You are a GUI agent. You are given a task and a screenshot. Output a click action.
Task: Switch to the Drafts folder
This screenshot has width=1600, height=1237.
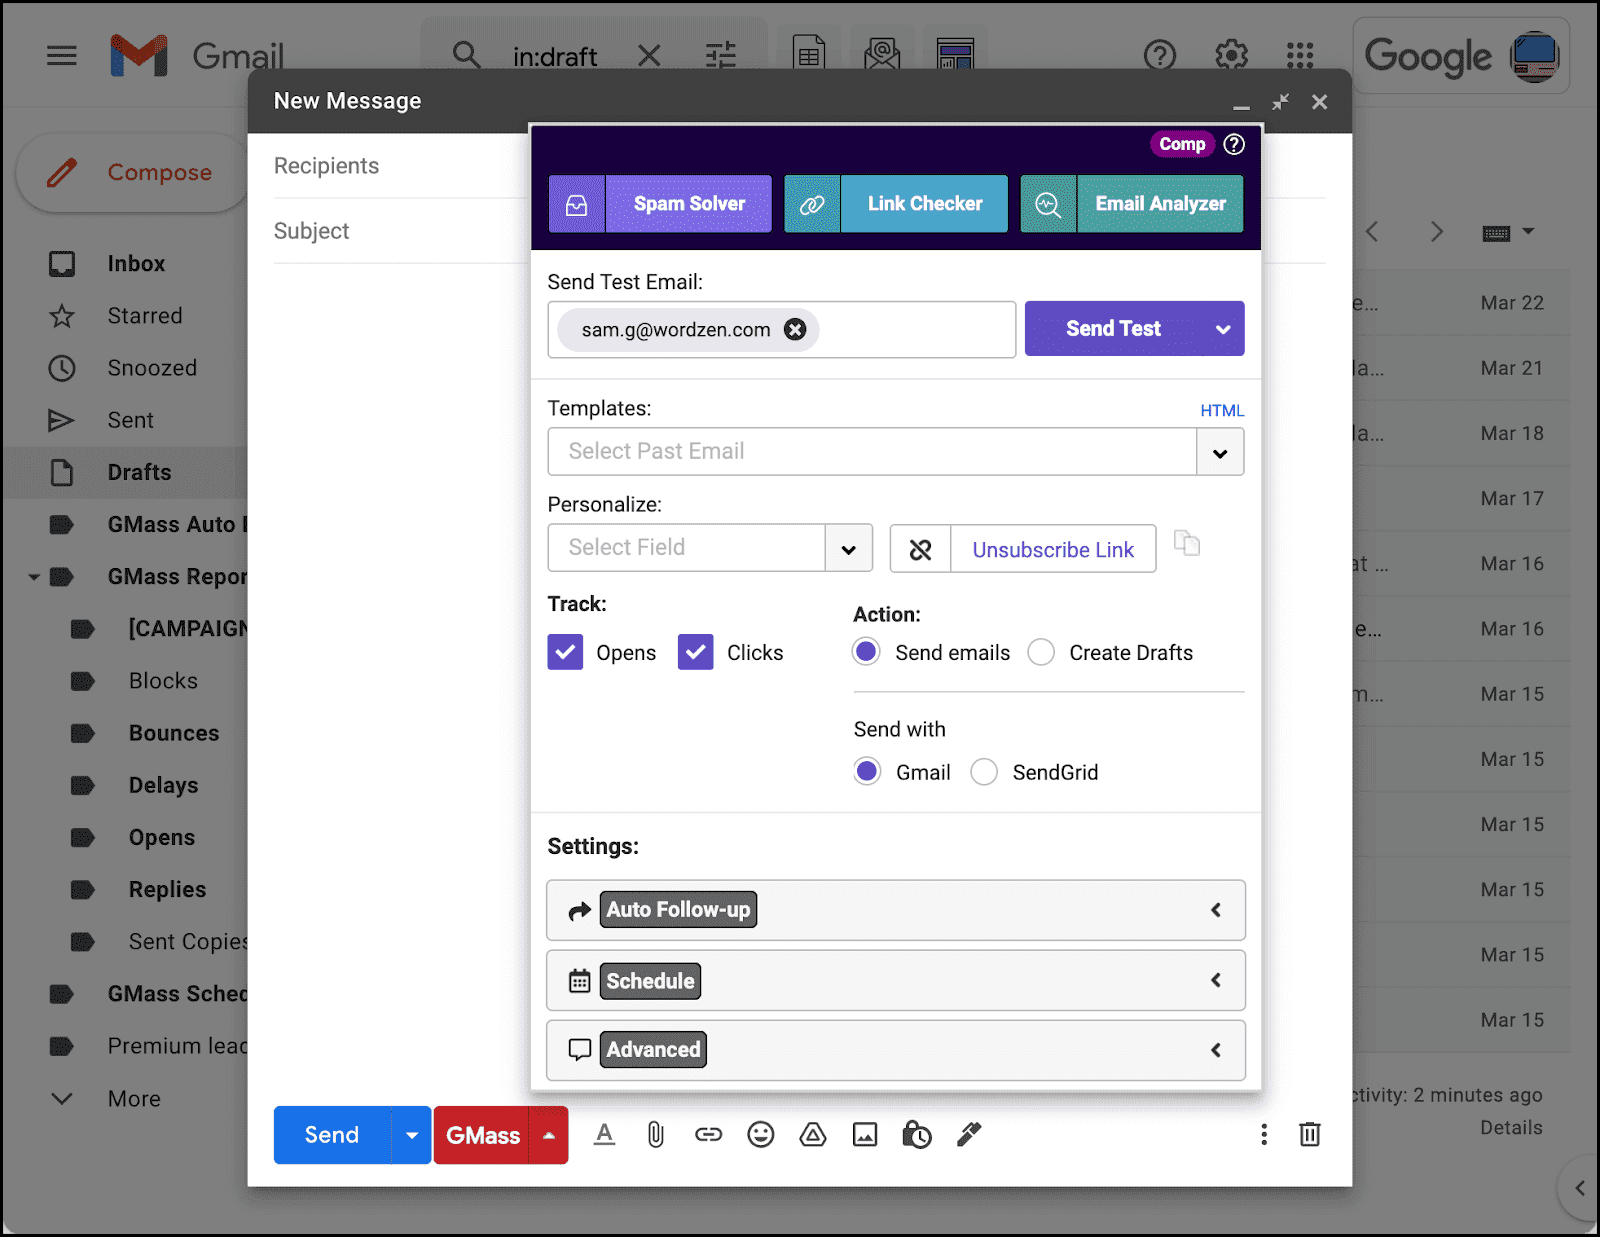[x=139, y=472]
